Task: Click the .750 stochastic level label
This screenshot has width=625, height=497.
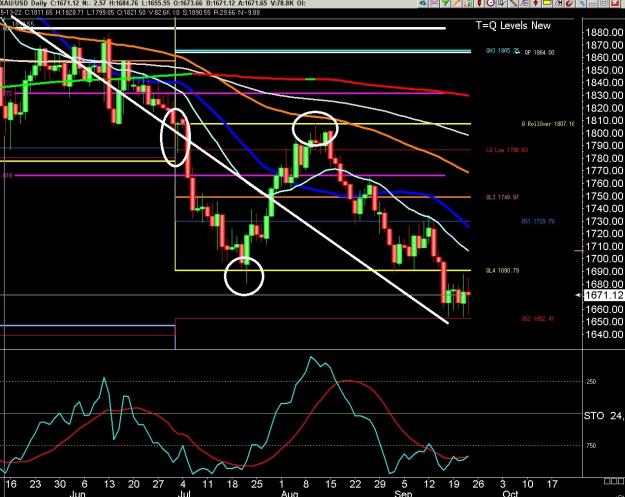Action: (x=591, y=446)
